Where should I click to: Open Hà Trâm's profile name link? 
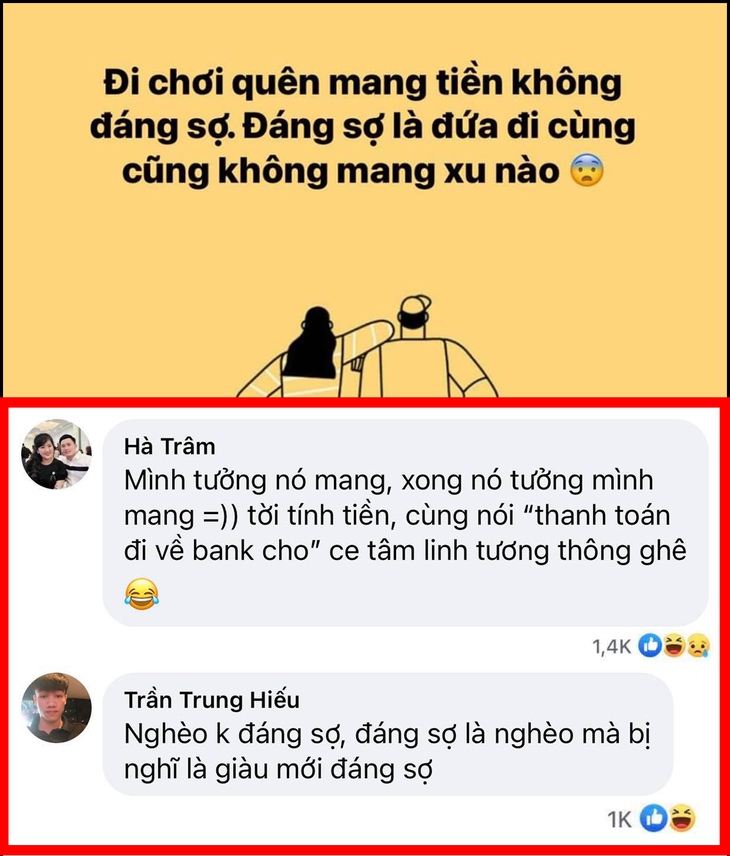coord(169,447)
